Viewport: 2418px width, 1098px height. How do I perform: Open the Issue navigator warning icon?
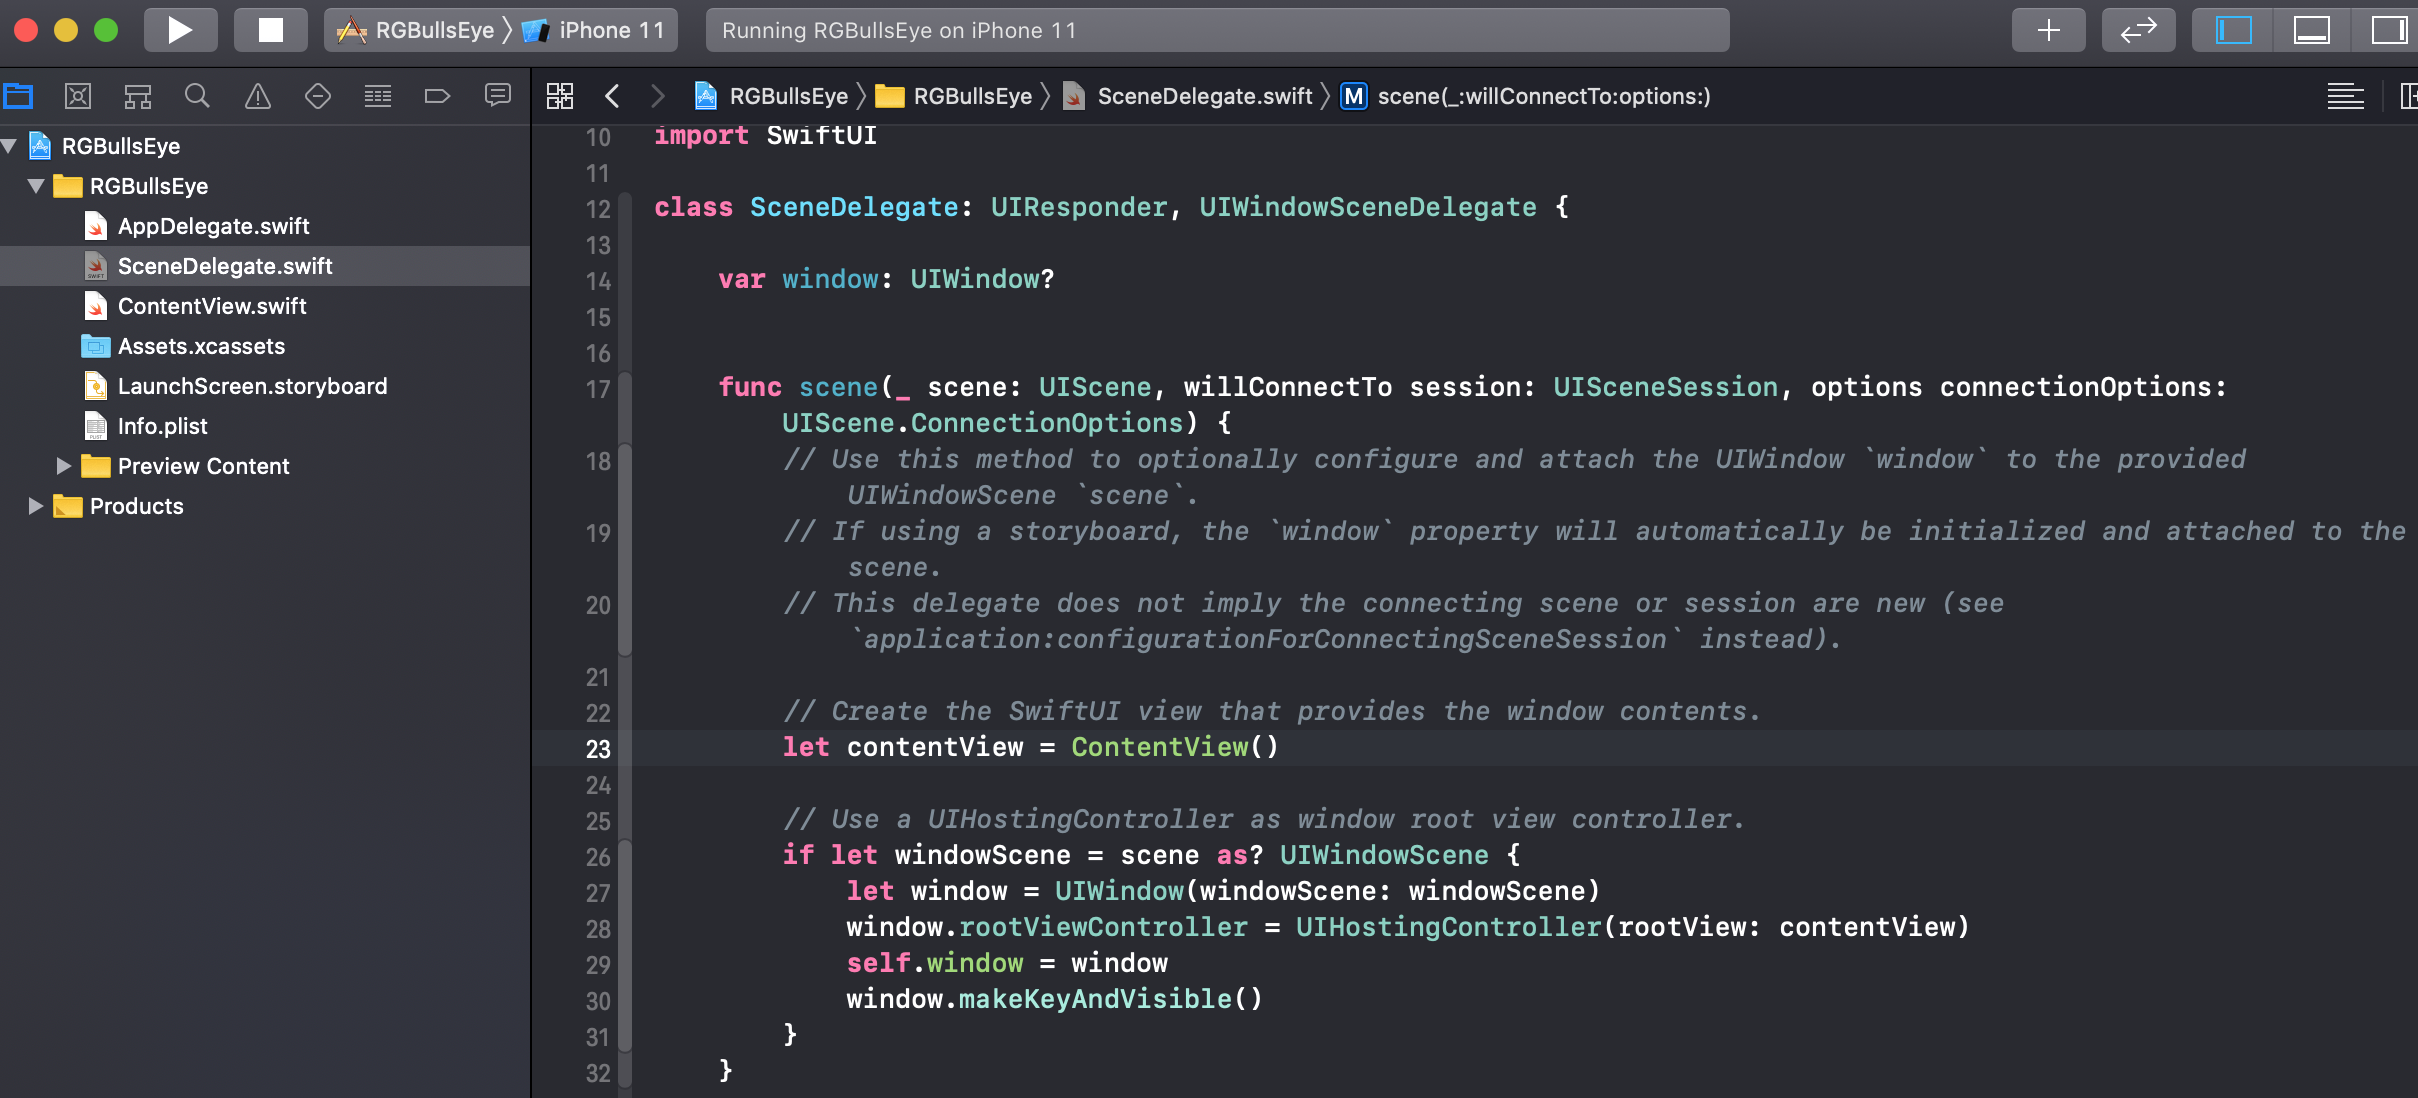pyautogui.click(x=258, y=96)
